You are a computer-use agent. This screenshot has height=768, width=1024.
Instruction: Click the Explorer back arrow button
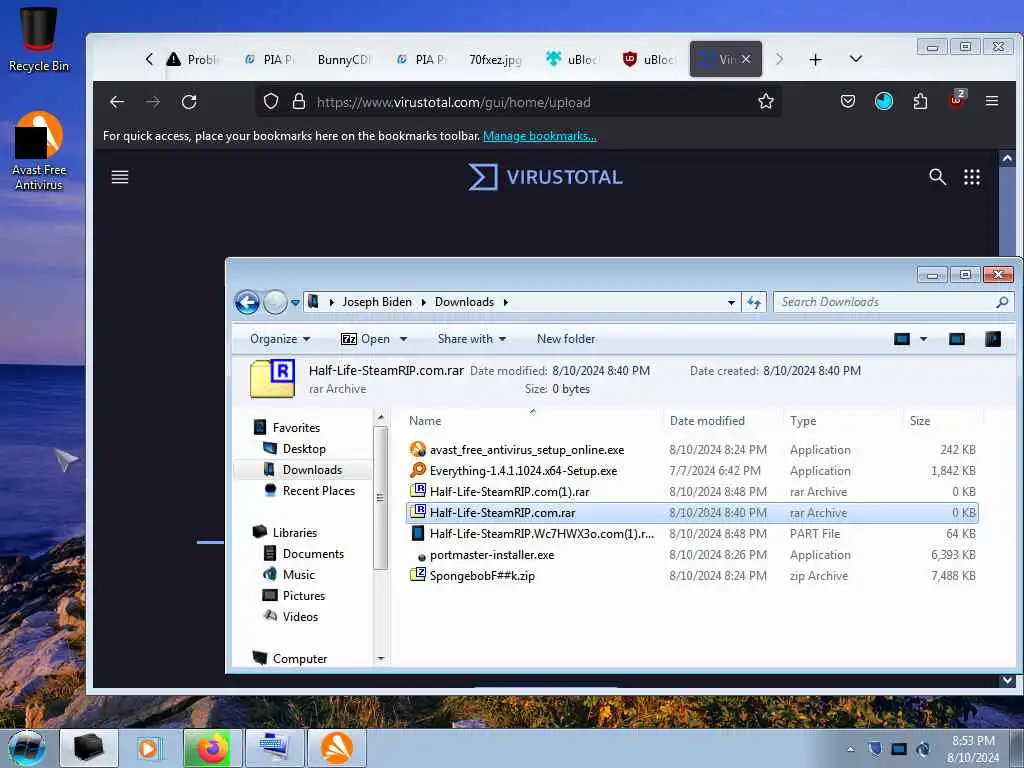tap(248, 302)
